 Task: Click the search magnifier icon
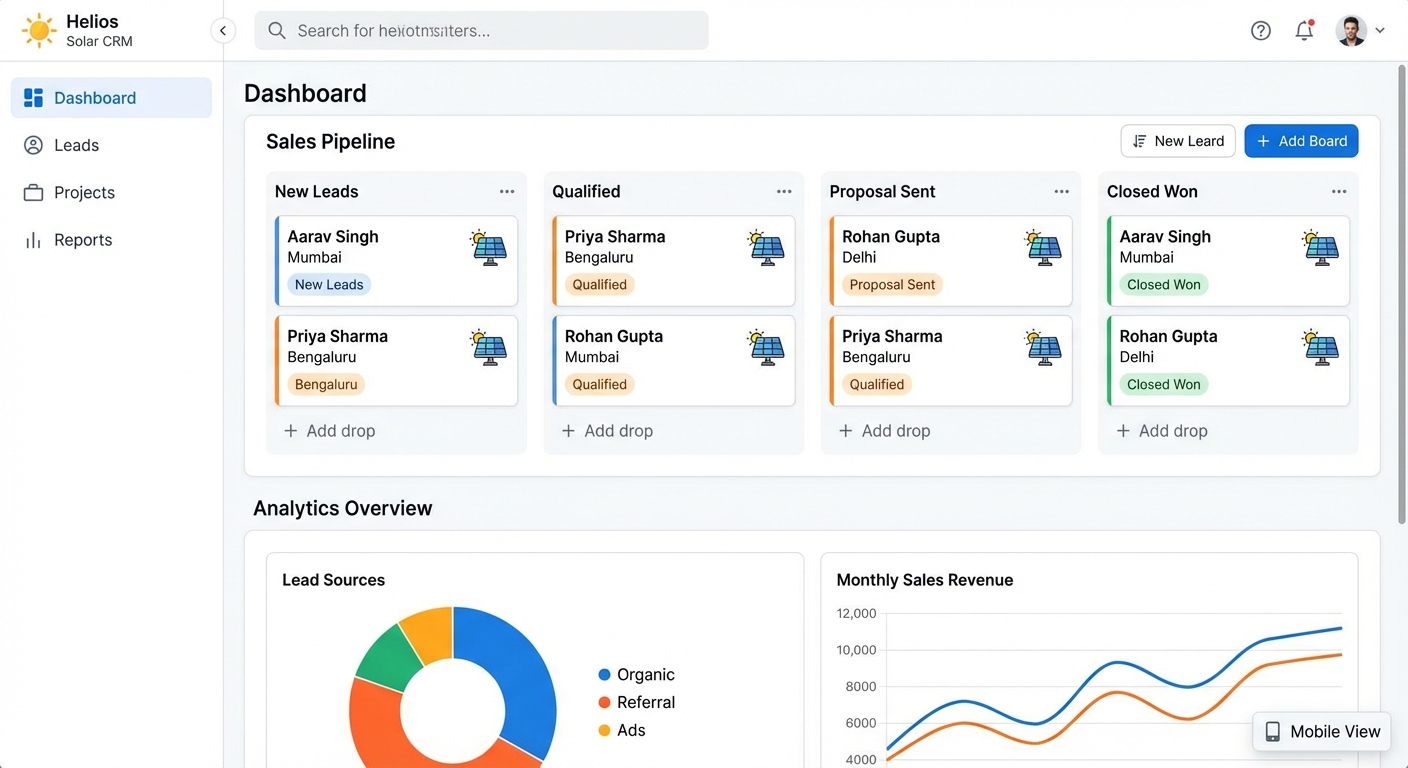277,30
